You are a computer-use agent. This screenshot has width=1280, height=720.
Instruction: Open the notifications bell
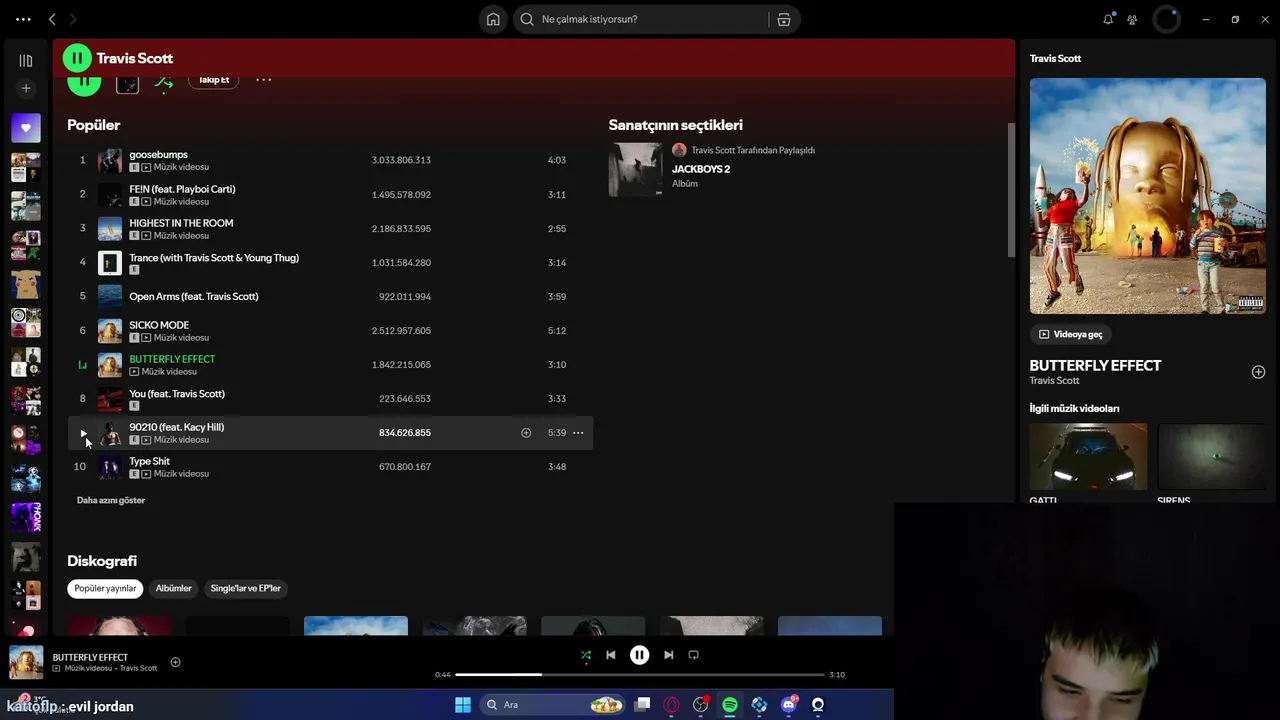point(1108,19)
